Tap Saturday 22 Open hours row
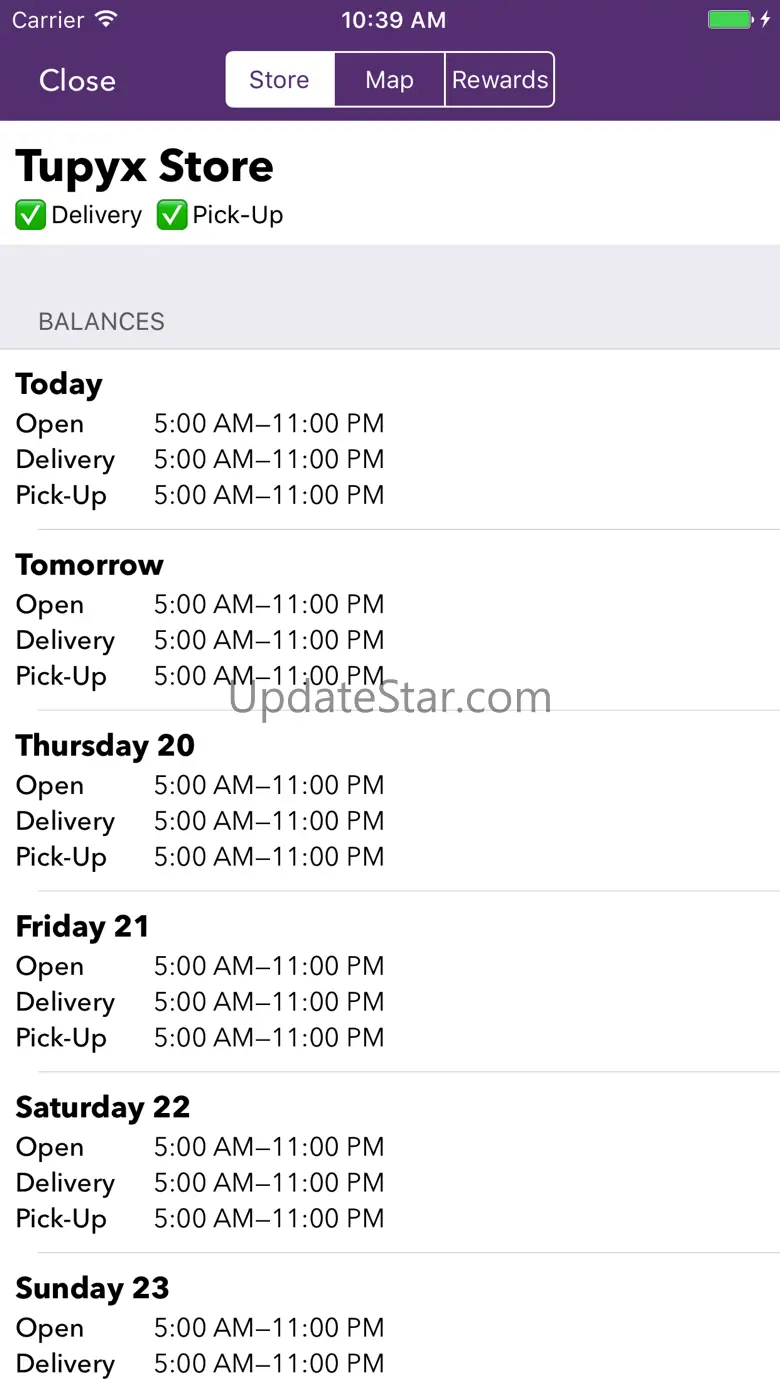Image resolution: width=780 pixels, height=1387 pixels. (200, 1147)
